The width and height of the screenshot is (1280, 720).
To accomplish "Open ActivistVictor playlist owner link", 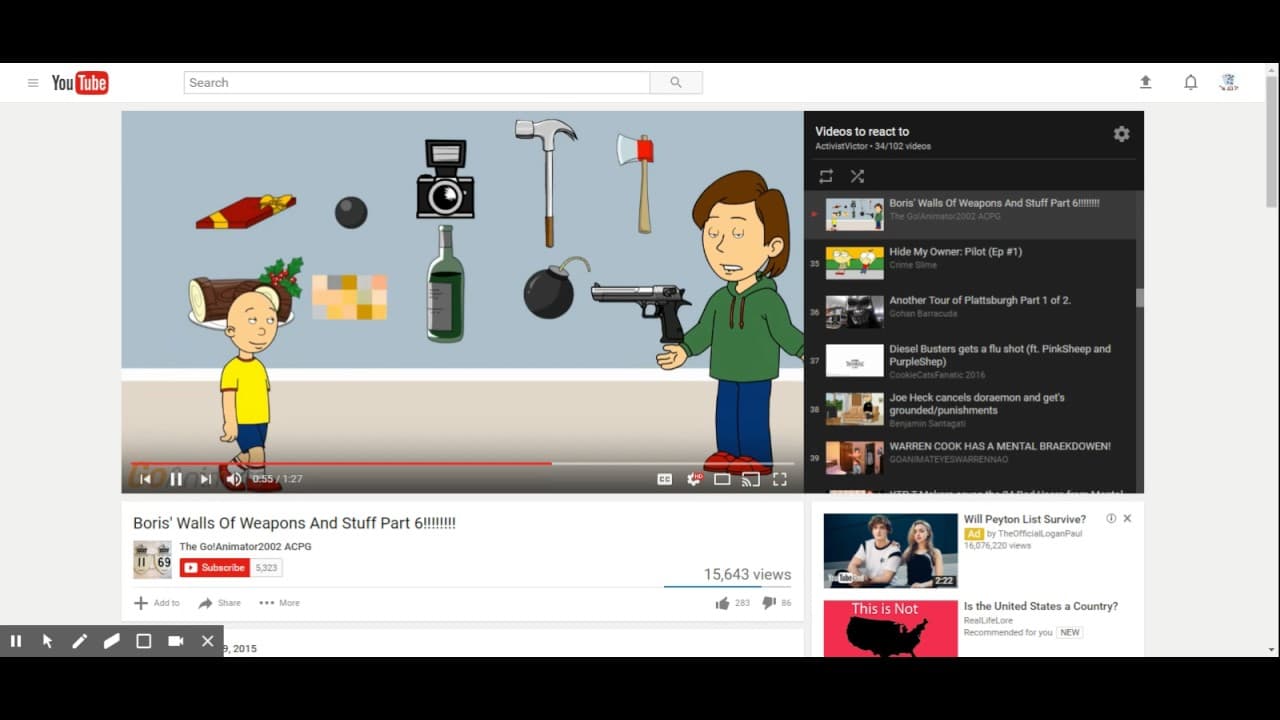I will [841, 146].
